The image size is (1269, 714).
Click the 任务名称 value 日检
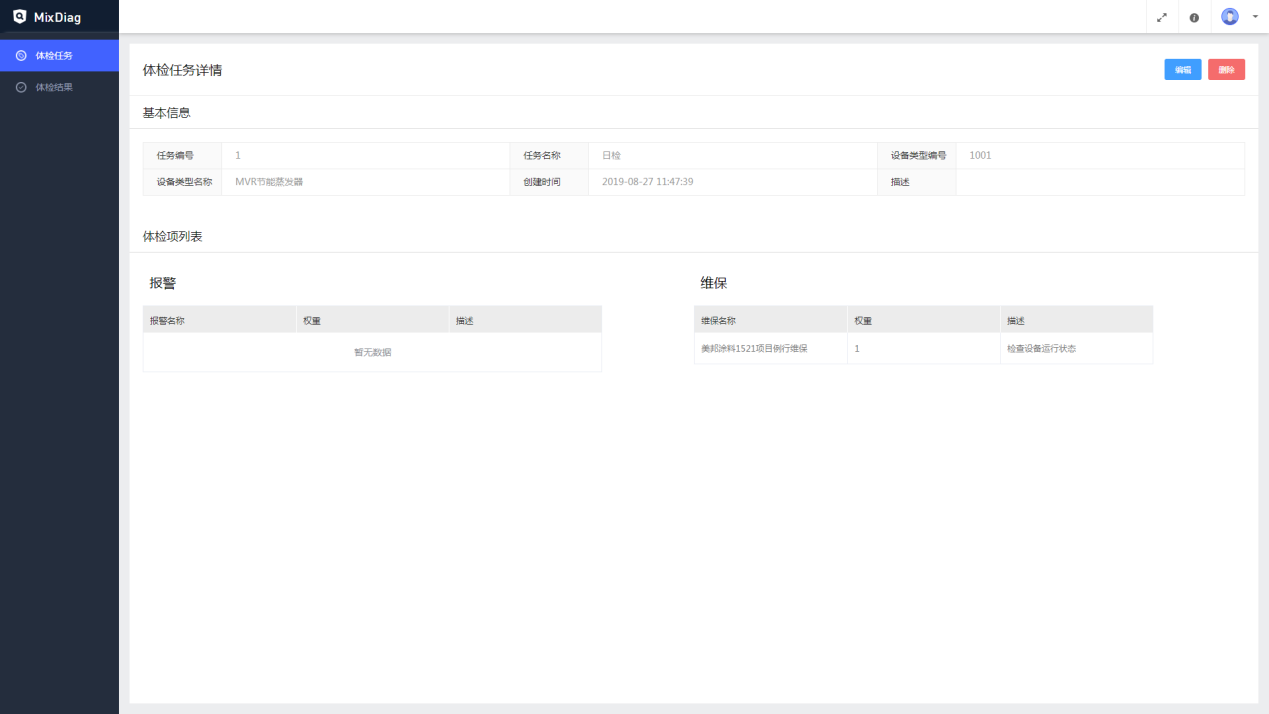coord(611,155)
